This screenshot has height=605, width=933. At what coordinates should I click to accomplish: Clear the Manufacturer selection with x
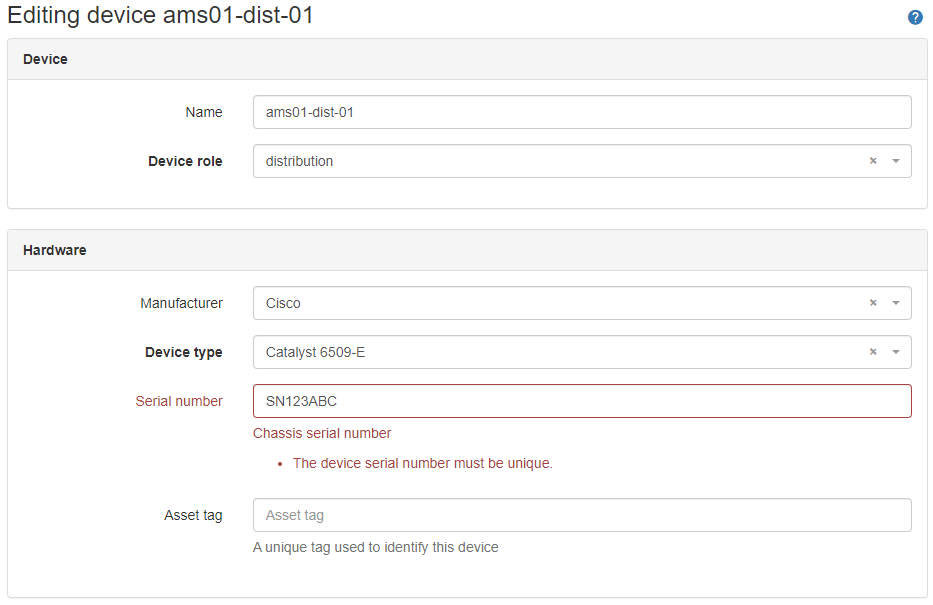coord(873,303)
